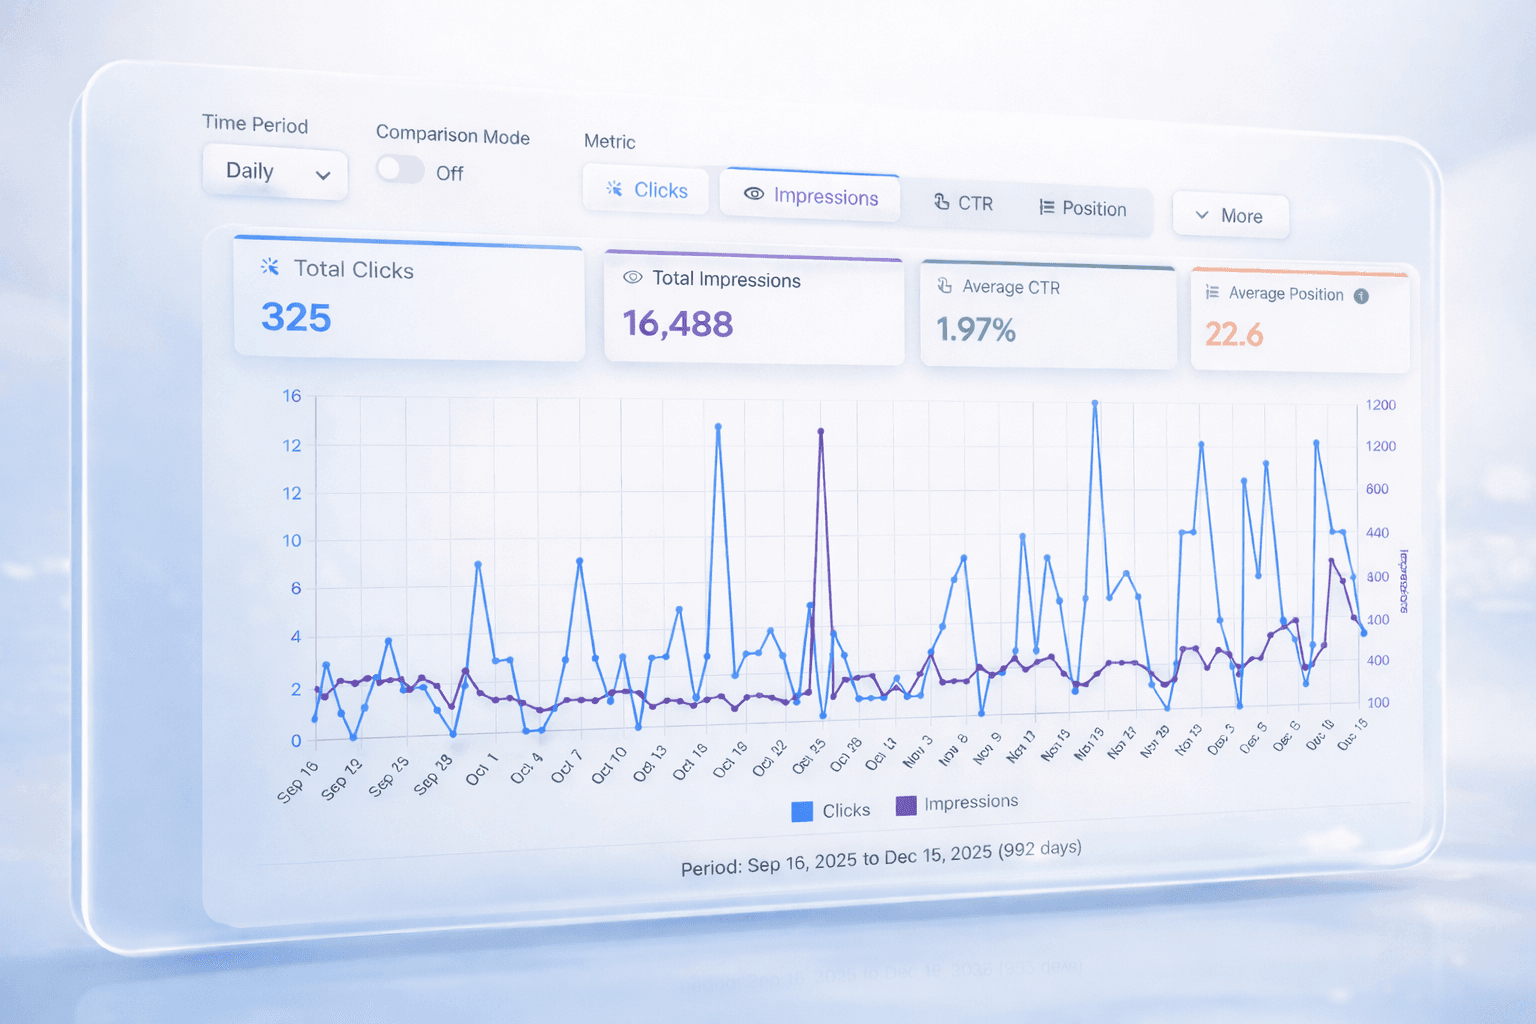Click the clicks icon on the Total Clicks card
This screenshot has height=1024, width=1536.
(268, 266)
